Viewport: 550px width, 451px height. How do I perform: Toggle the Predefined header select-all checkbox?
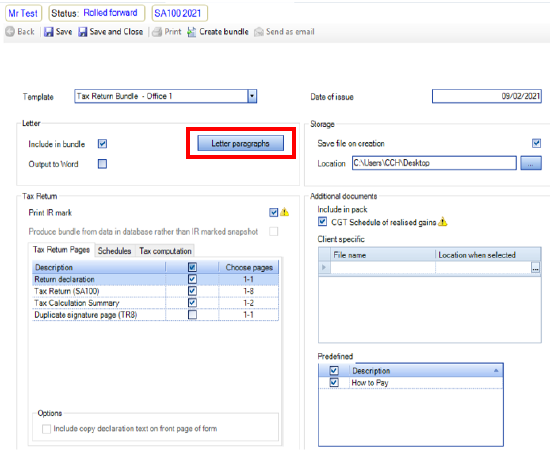[334, 370]
